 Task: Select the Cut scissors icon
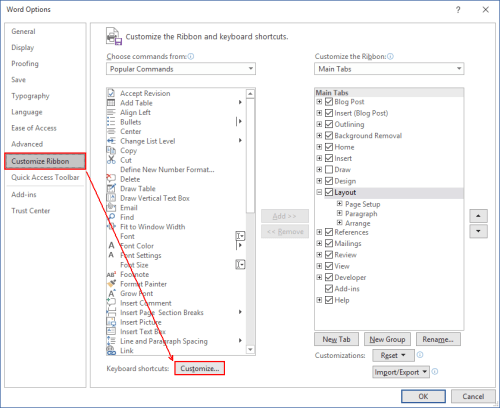111,160
